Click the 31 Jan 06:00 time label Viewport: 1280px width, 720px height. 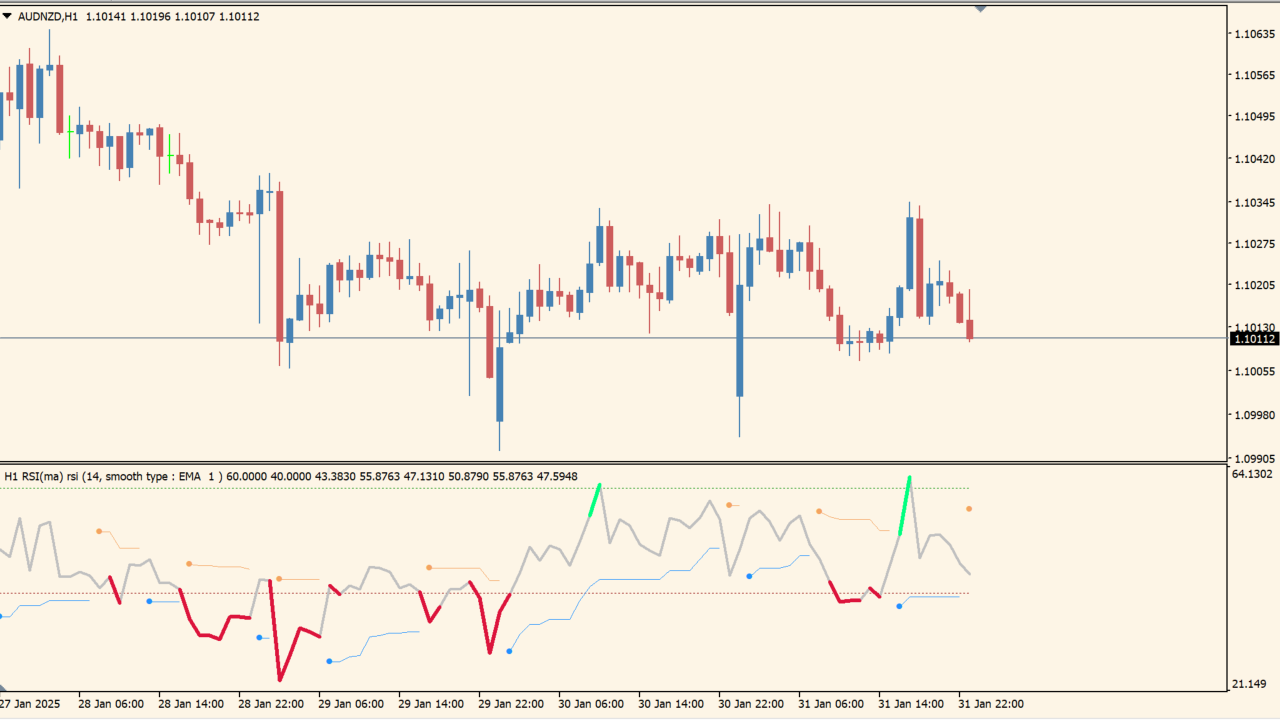pos(831,704)
